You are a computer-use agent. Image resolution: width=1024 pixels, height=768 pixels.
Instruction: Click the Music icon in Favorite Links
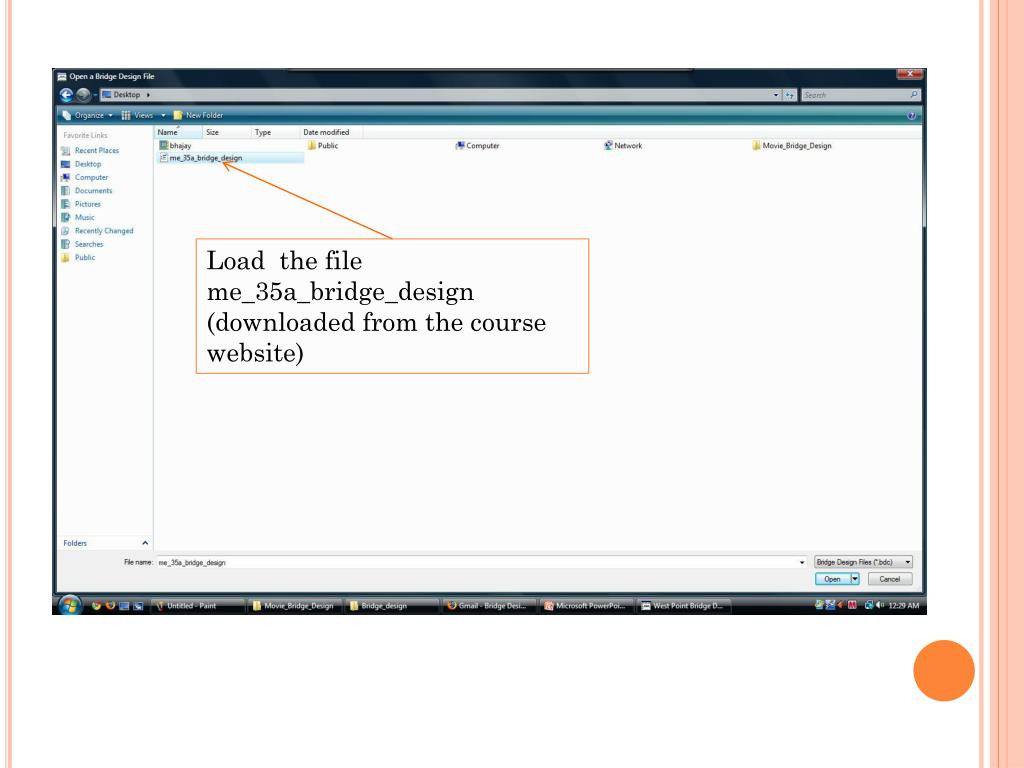(65, 217)
